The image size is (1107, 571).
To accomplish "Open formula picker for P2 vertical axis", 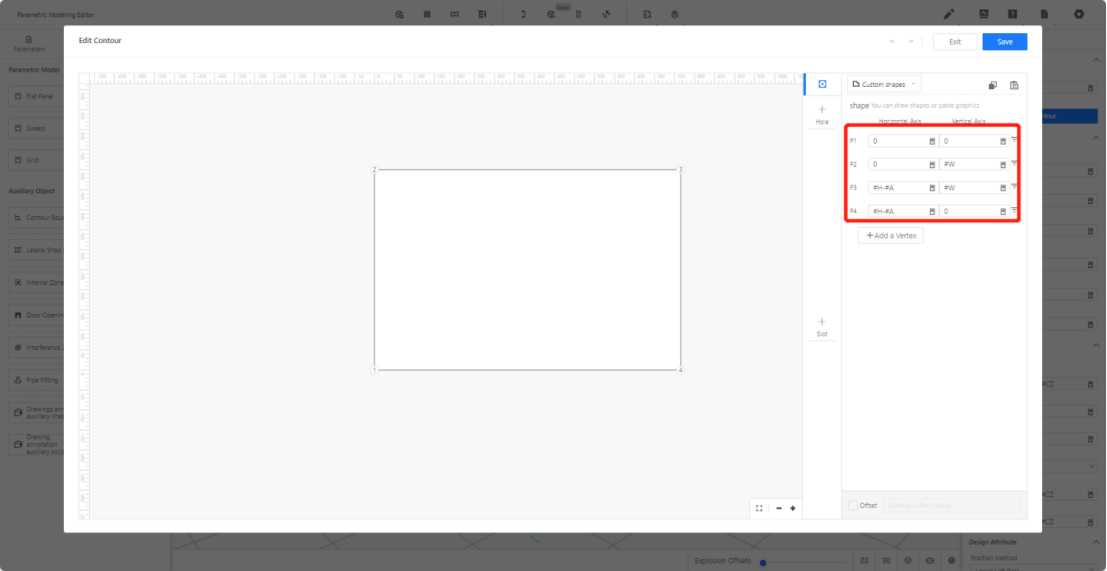I will click(1003, 164).
